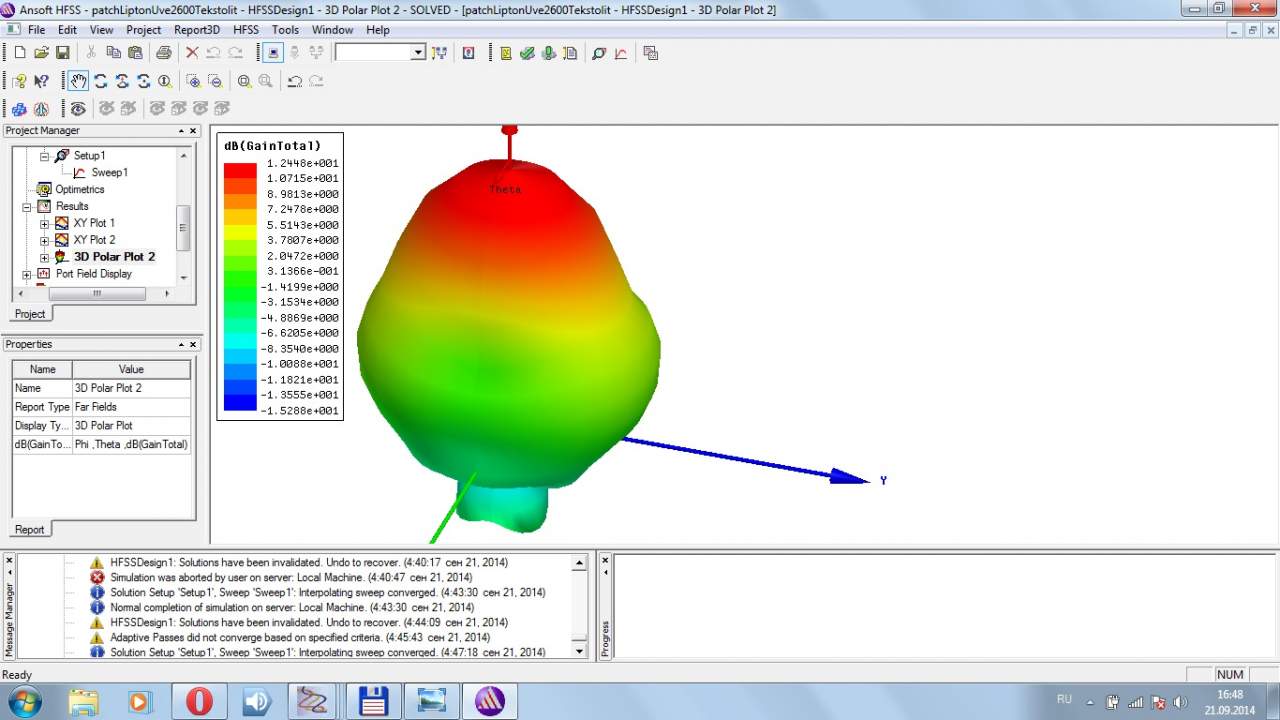Screen dimensions: 1280x720
Task: Open the empty toolbar combo box dropdown
Action: pyautogui.click(x=418, y=53)
